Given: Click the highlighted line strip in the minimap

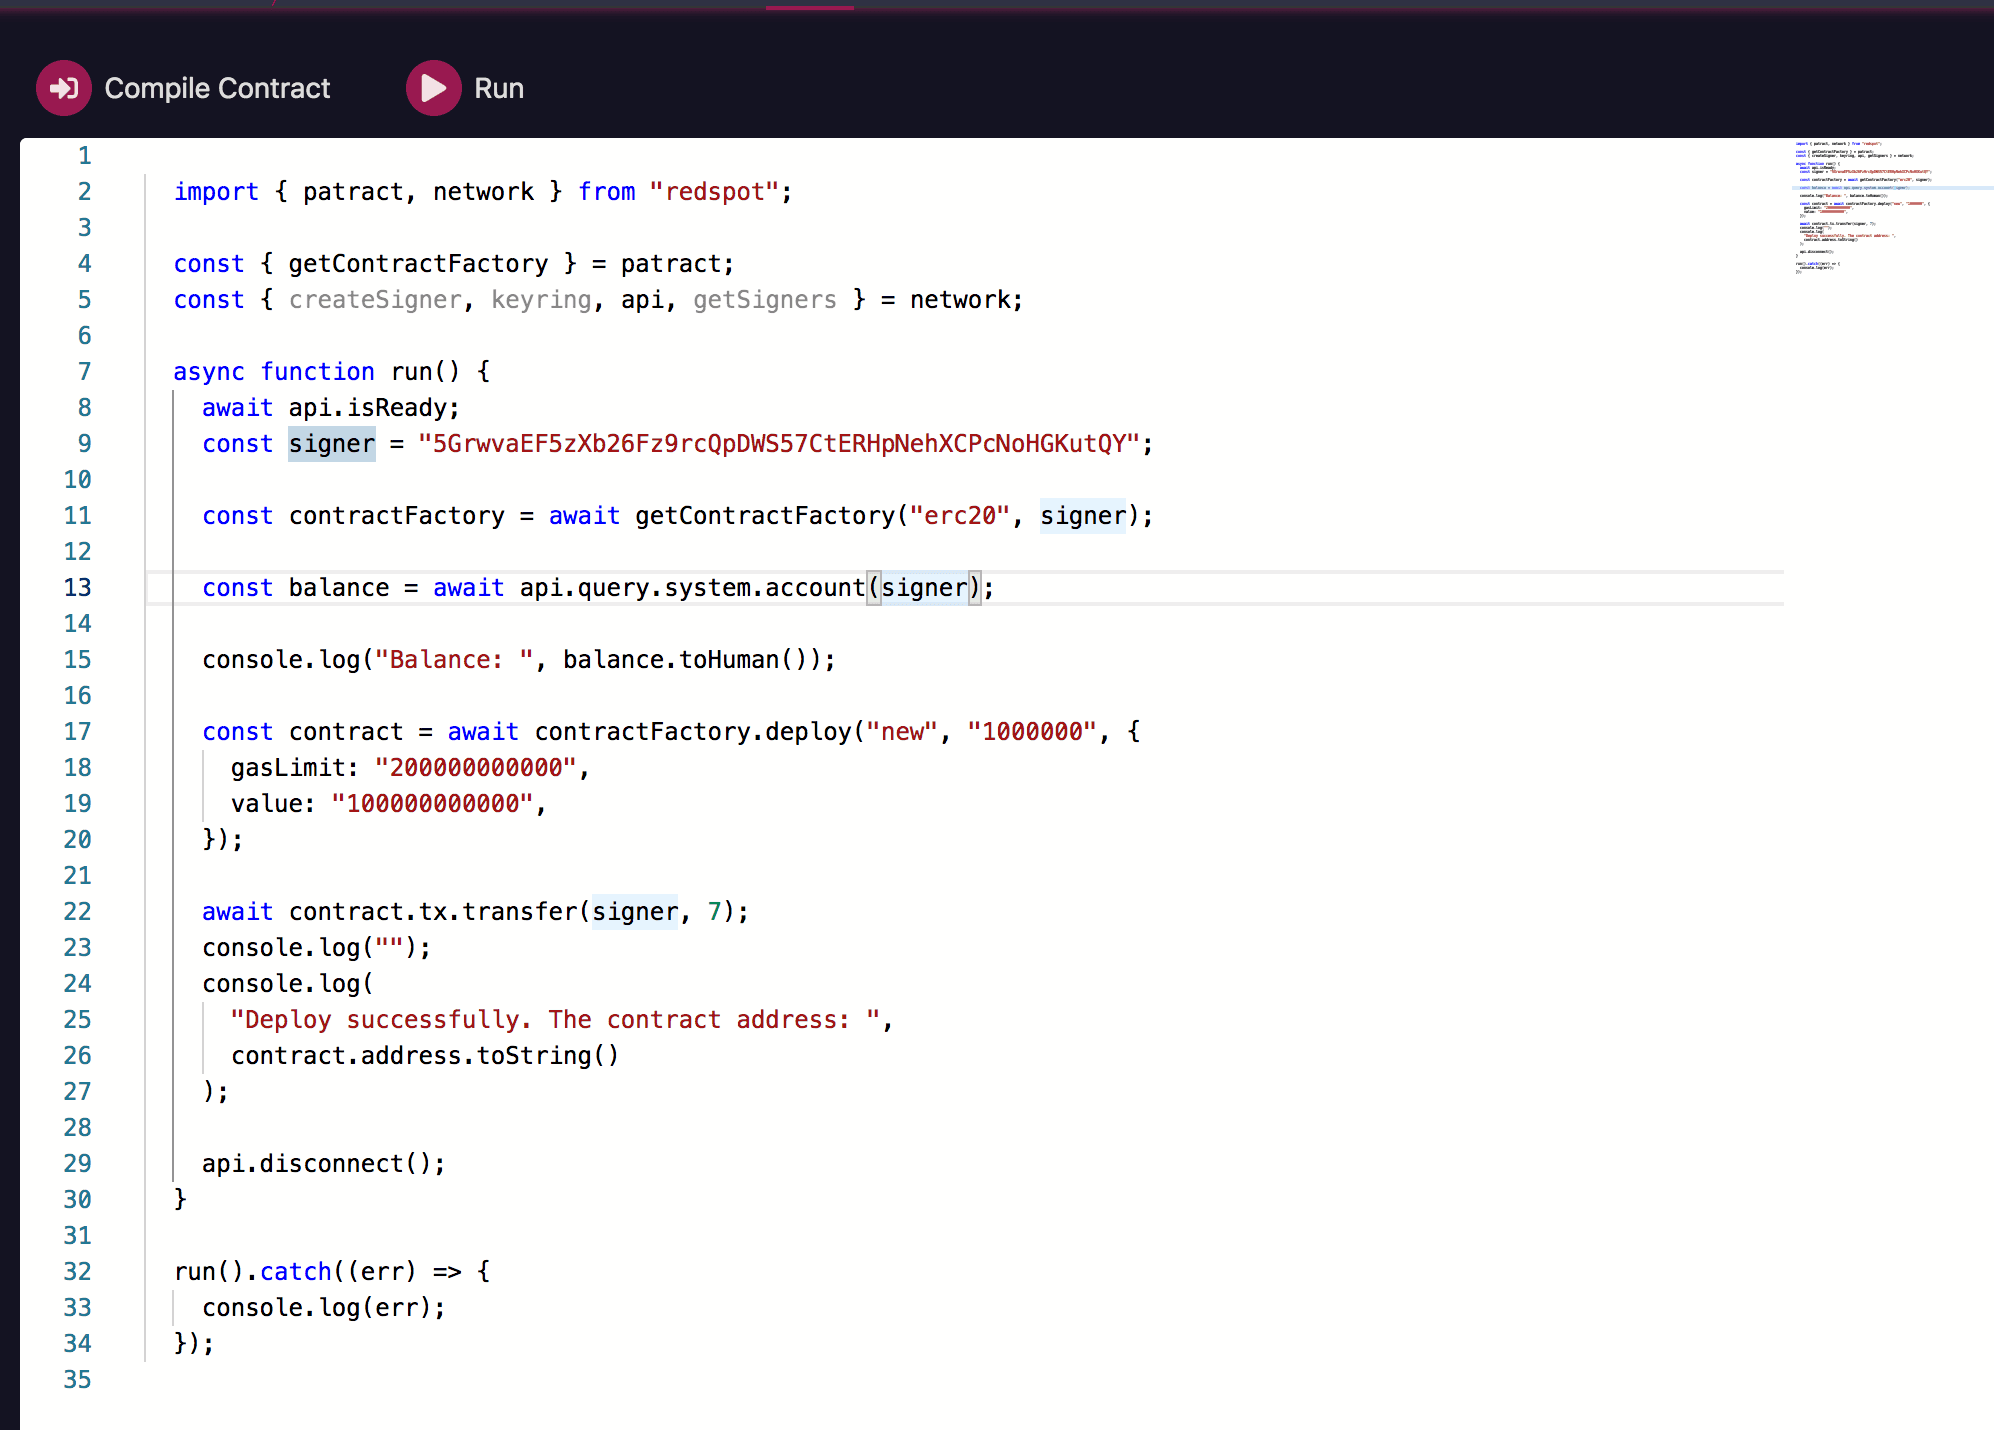Looking at the screenshot, I should [1890, 188].
